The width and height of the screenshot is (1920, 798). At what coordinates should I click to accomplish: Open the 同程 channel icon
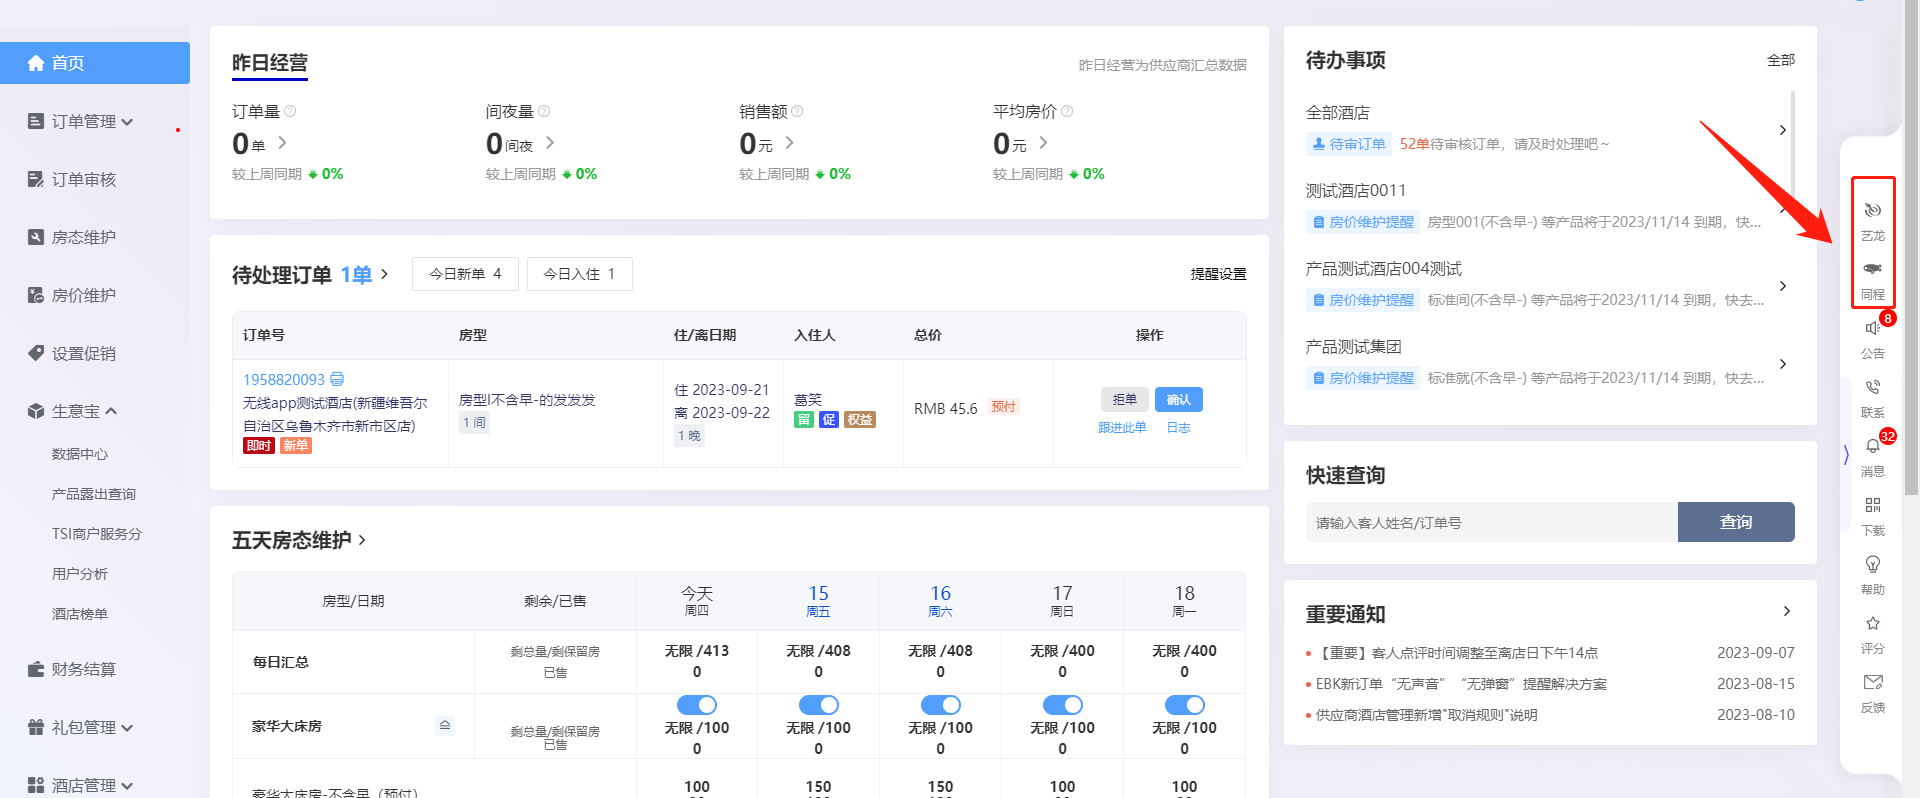(x=1872, y=269)
